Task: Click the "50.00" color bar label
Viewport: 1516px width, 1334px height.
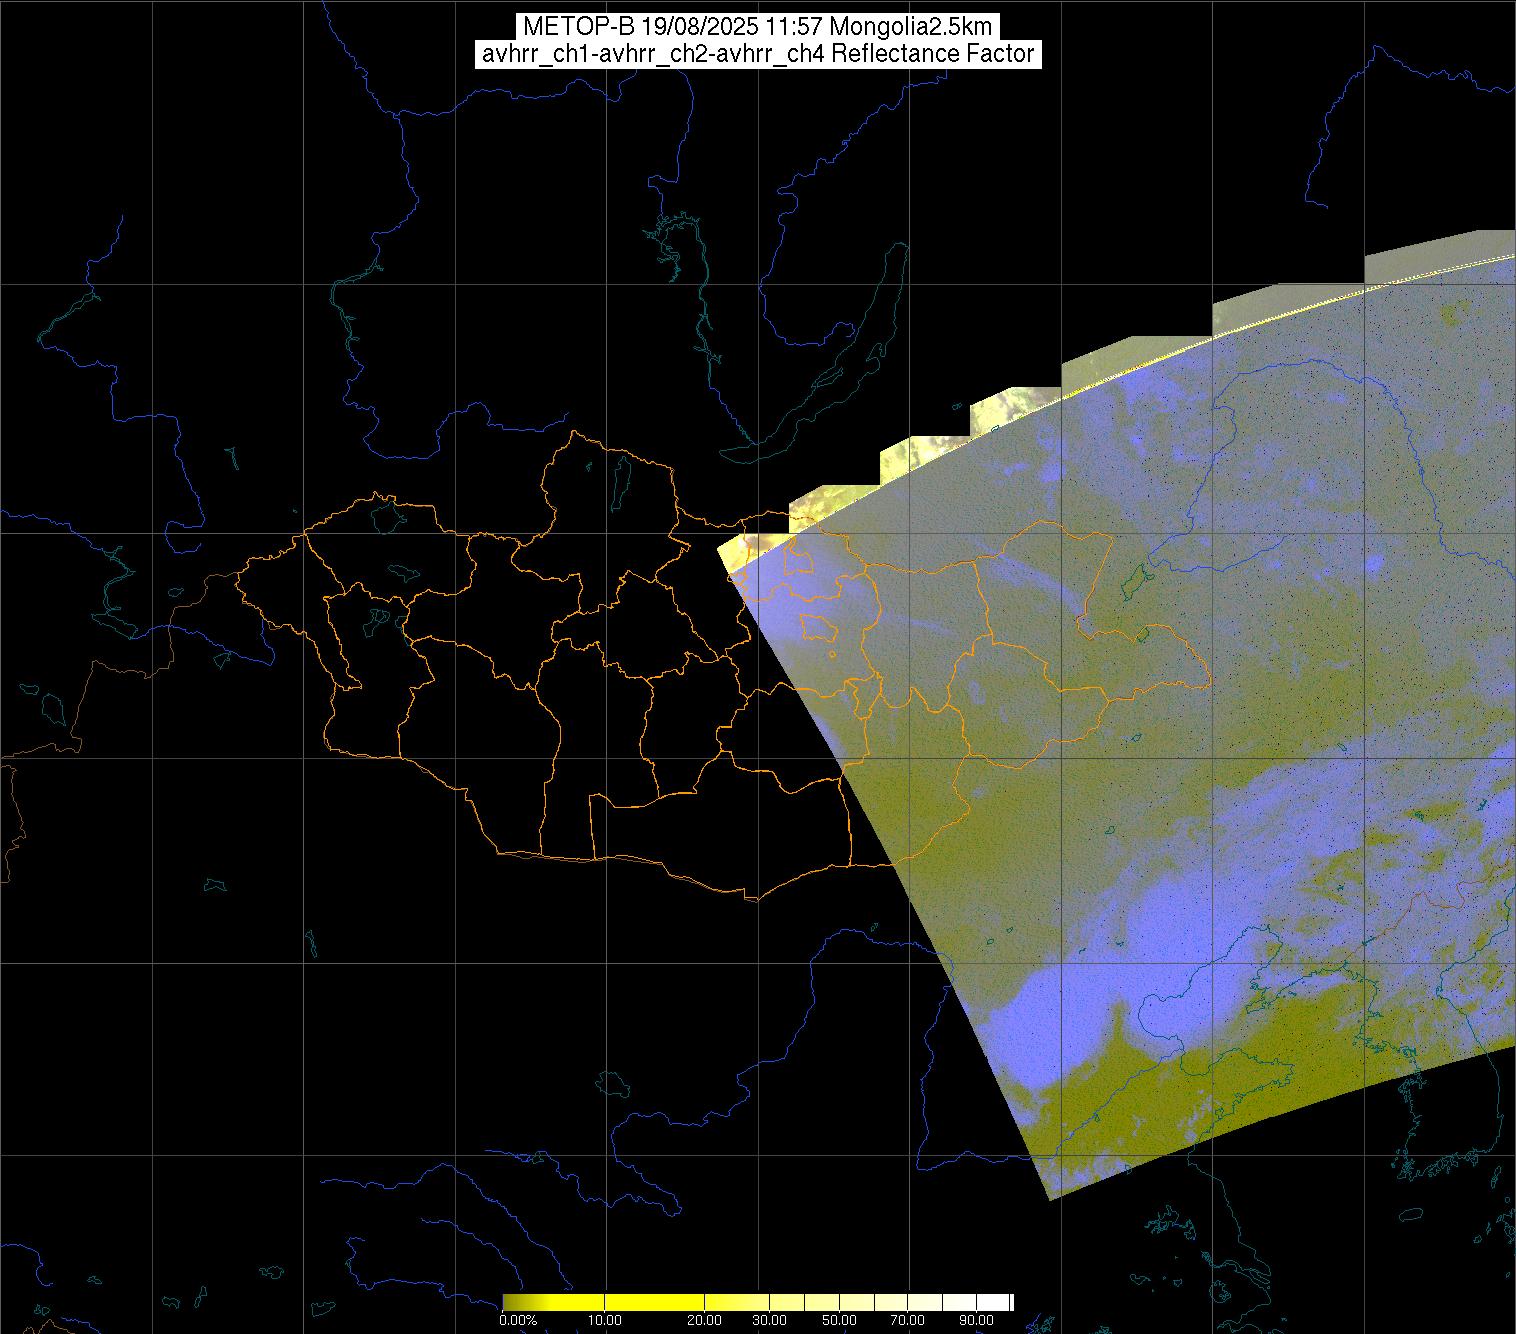Action: (840, 1321)
